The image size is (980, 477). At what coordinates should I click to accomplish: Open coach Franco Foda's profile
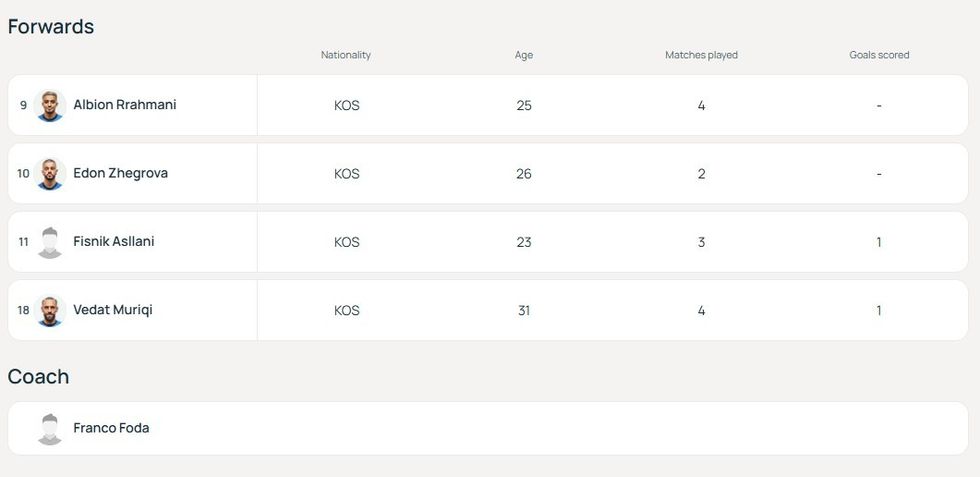pos(111,428)
